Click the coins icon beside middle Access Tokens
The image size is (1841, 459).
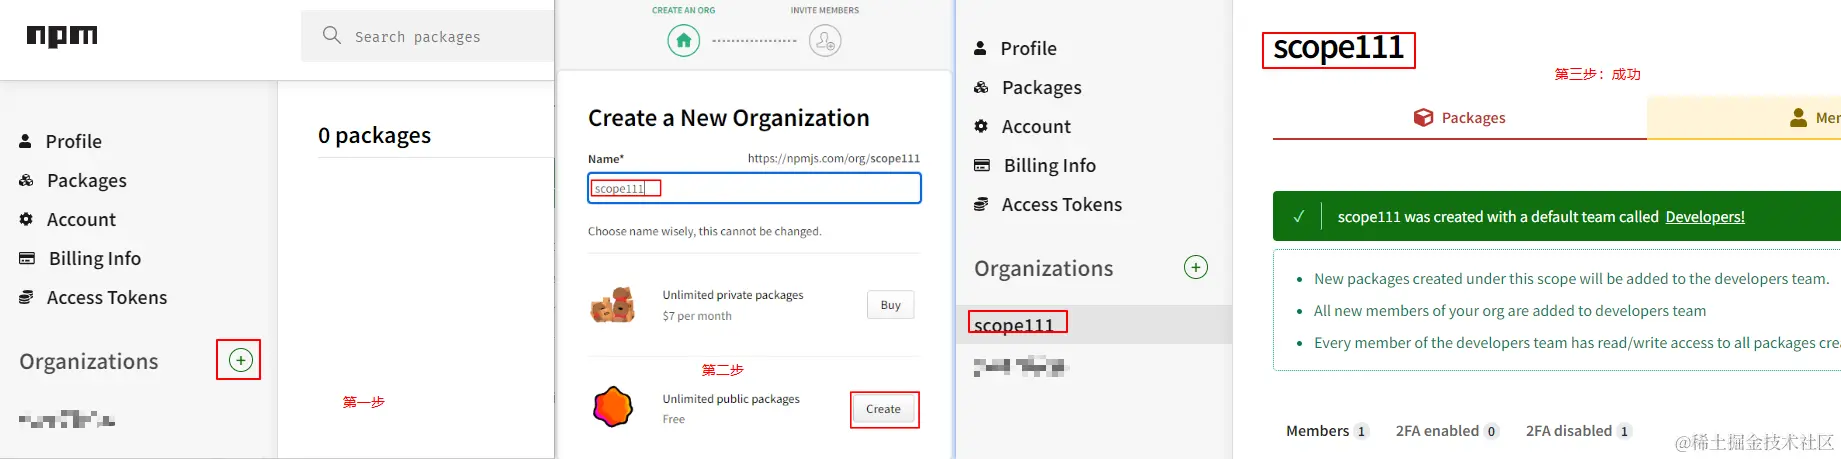pos(981,204)
